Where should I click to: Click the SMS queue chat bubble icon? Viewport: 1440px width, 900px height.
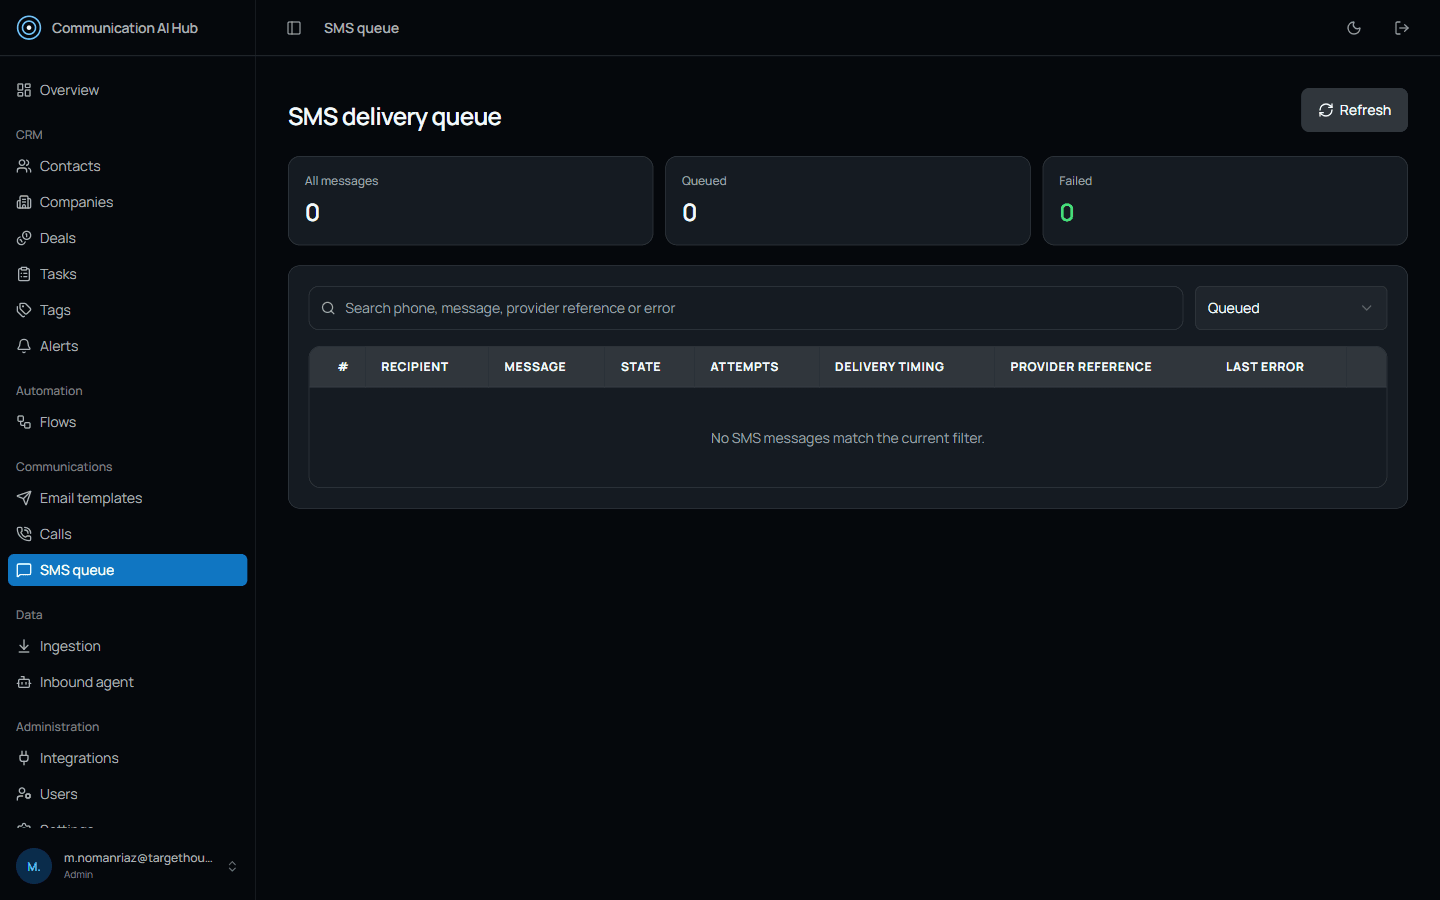[24, 570]
